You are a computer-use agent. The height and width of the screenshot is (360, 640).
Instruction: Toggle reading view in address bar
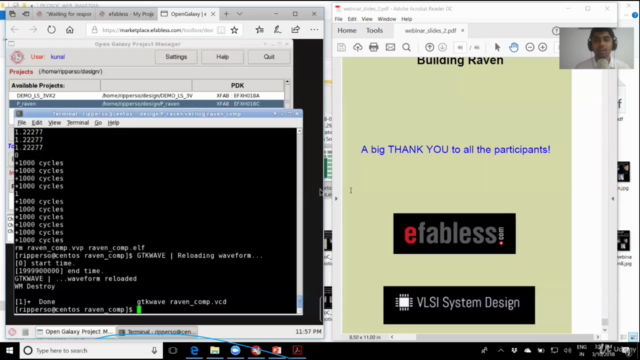coord(221,30)
